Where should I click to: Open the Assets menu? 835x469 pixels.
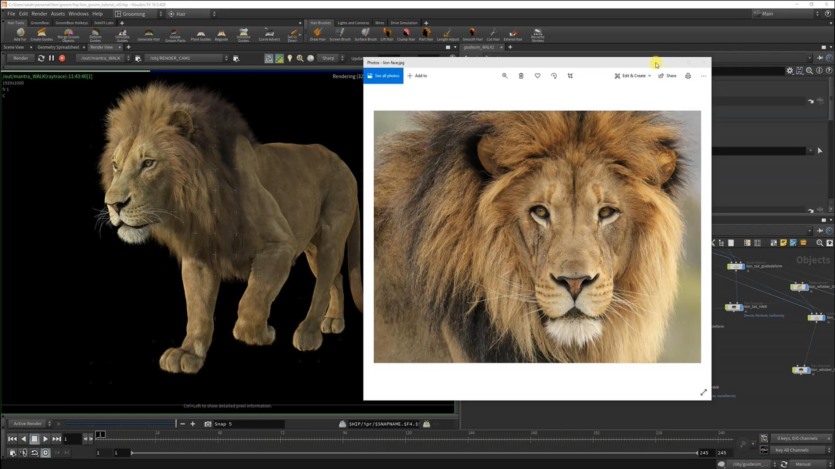click(58, 14)
